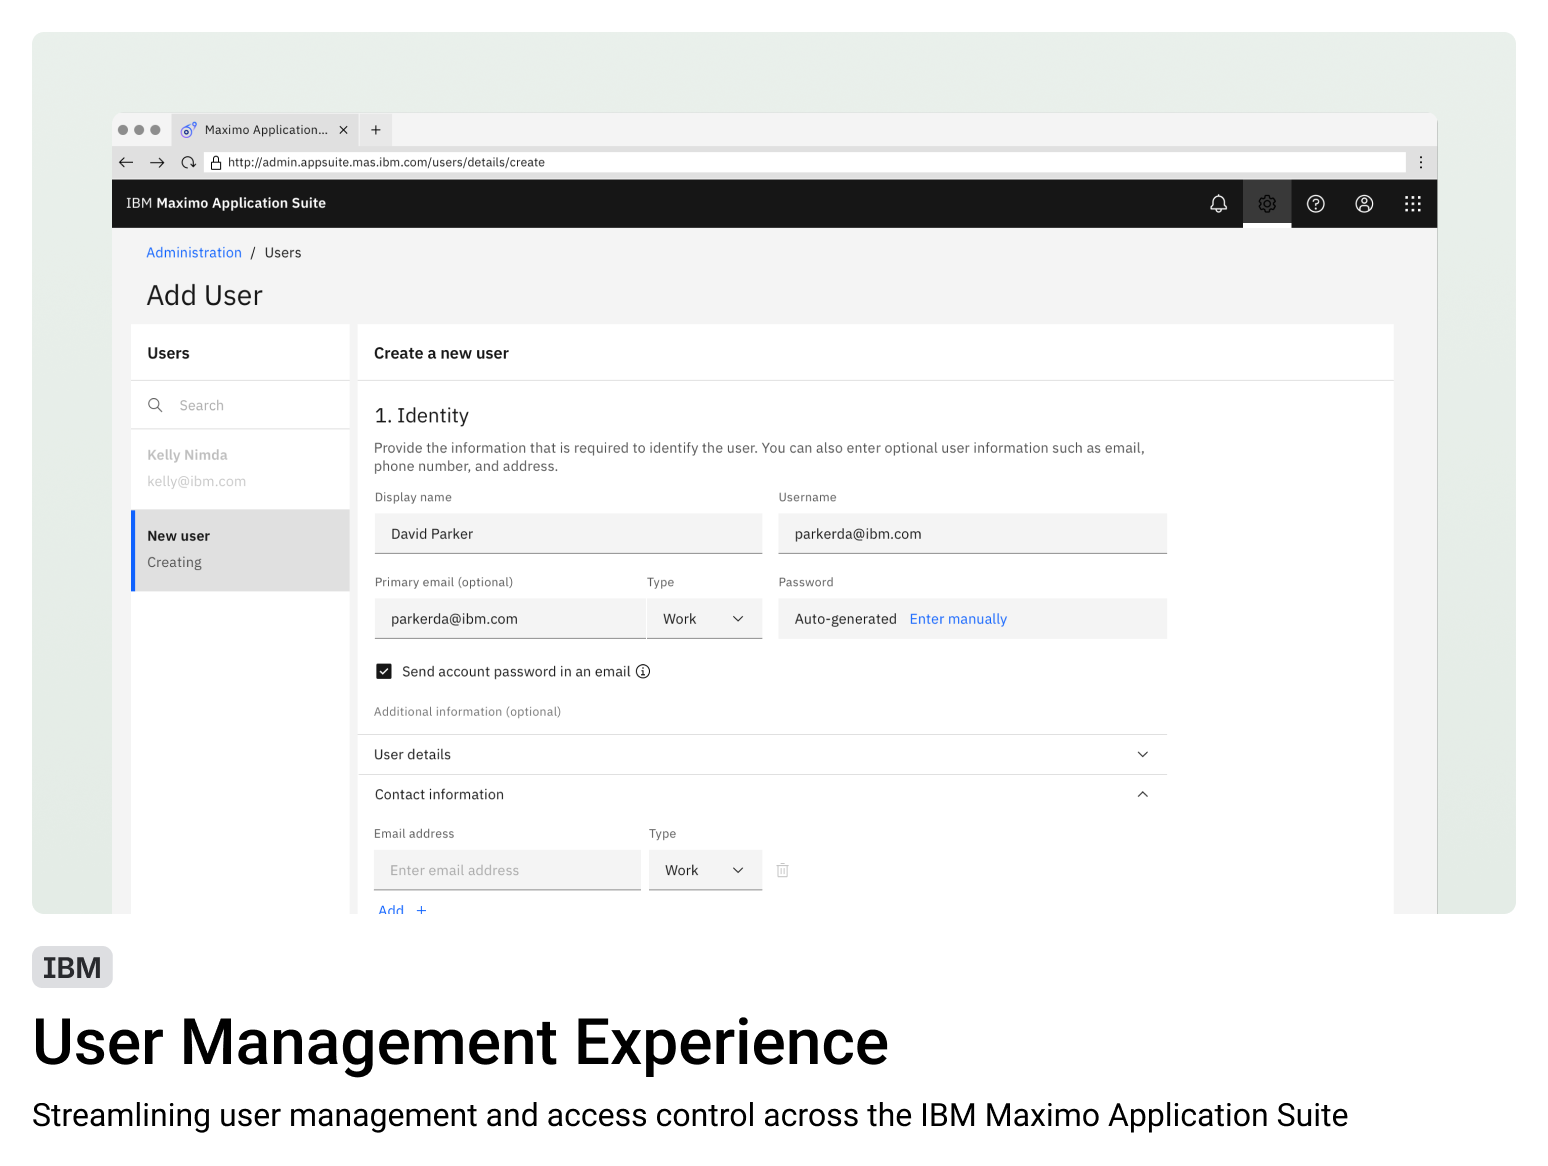Click Enter manually for the password

tap(957, 618)
